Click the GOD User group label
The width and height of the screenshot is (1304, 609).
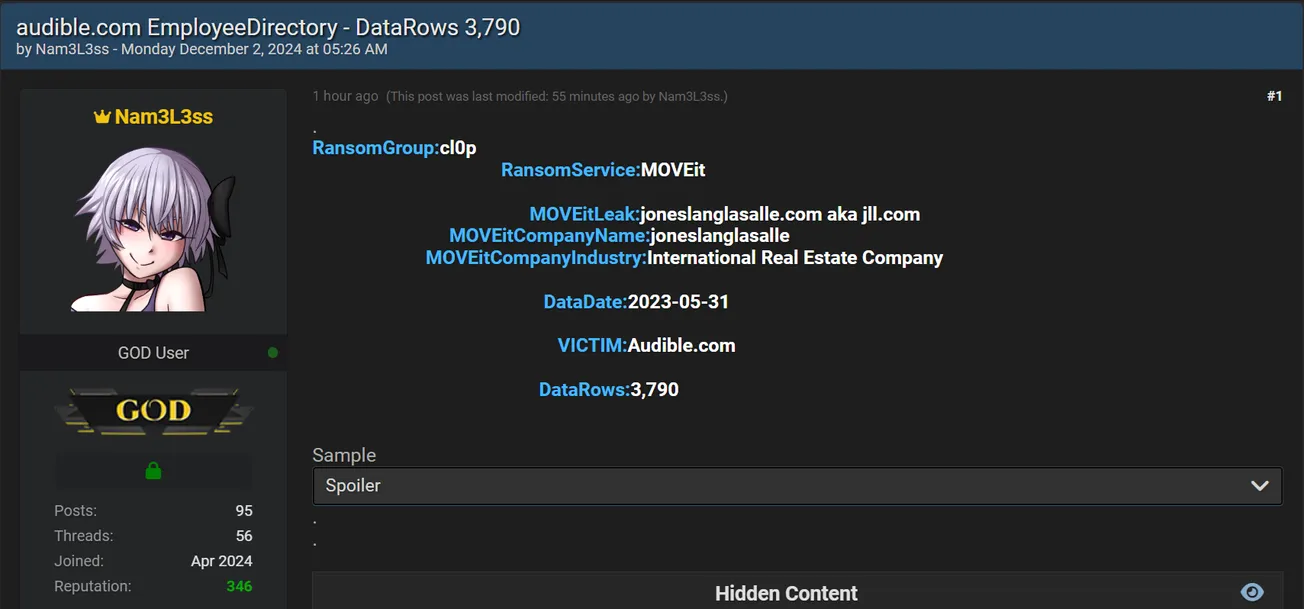pyautogui.click(x=152, y=352)
